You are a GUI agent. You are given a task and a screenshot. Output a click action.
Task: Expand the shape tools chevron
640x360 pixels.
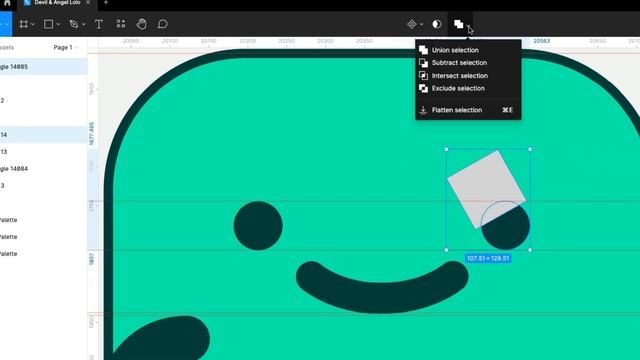(58, 24)
